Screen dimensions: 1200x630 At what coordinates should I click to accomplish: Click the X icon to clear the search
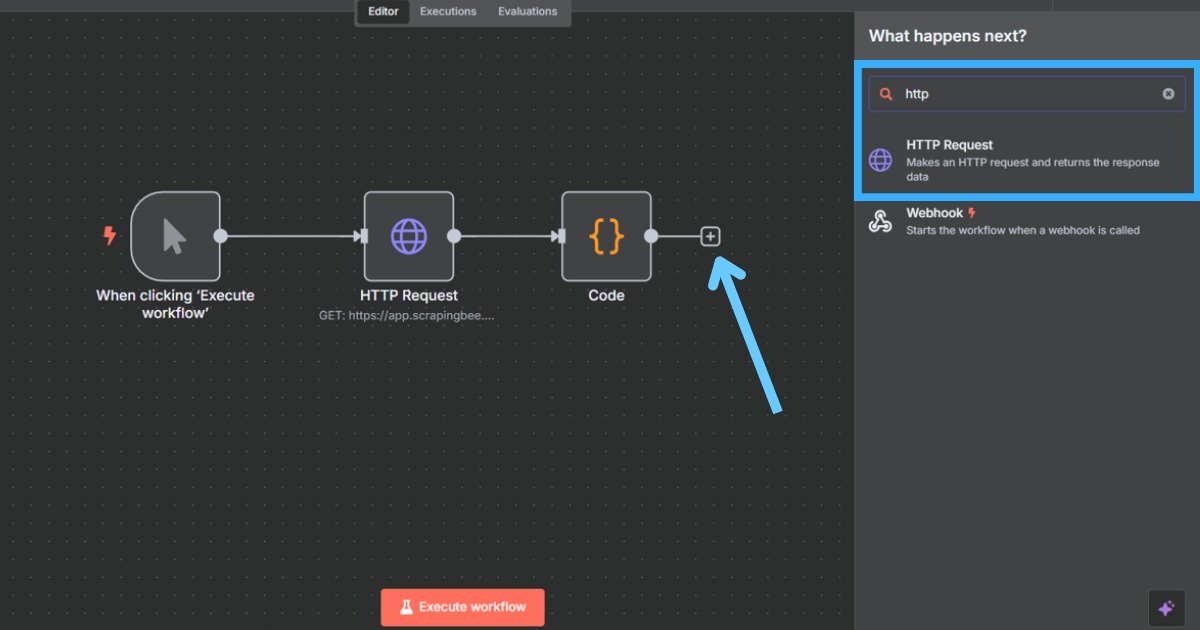click(1168, 93)
